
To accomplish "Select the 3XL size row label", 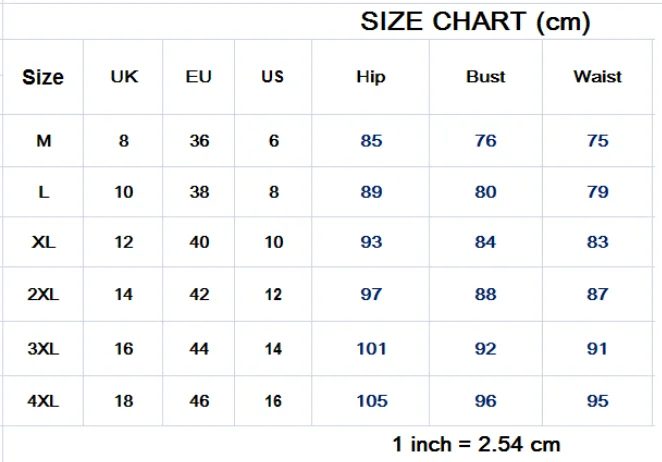I will 43,349.
